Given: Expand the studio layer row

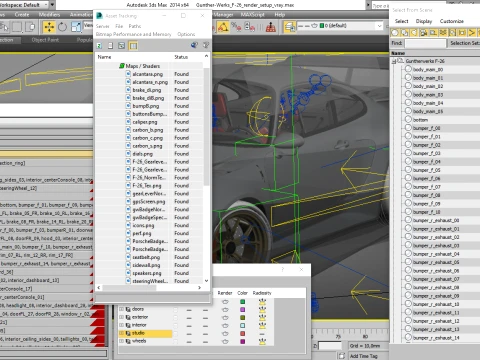Looking at the screenshot, I should [x=122, y=333].
